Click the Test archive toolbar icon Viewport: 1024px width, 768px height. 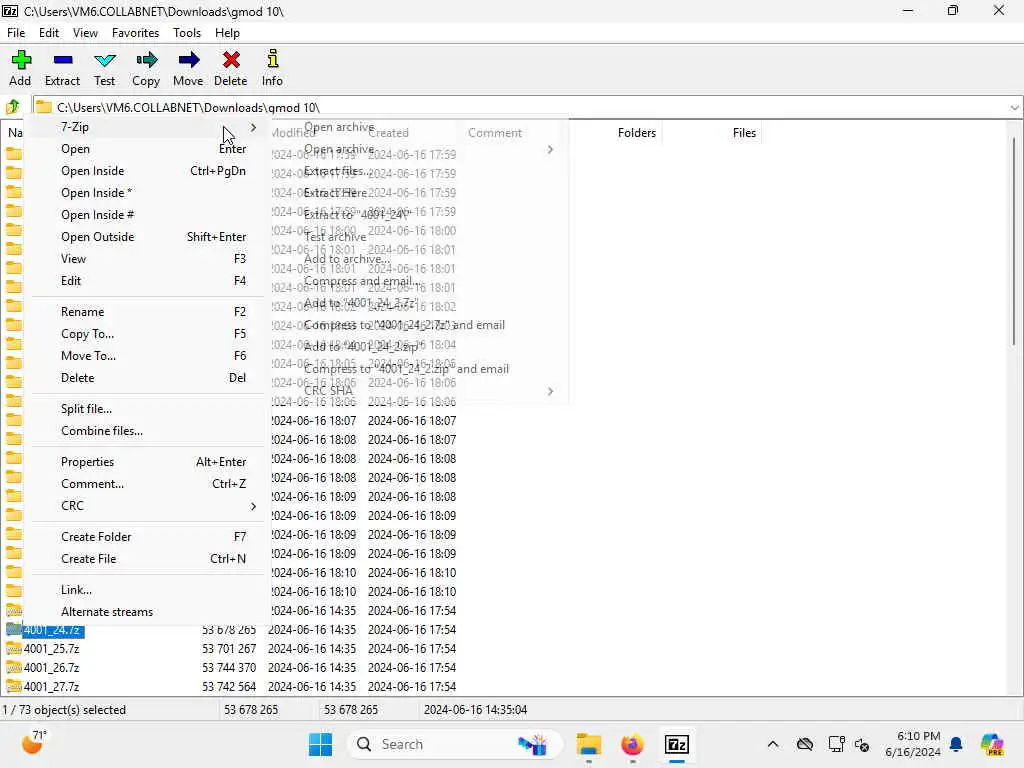tap(104, 60)
